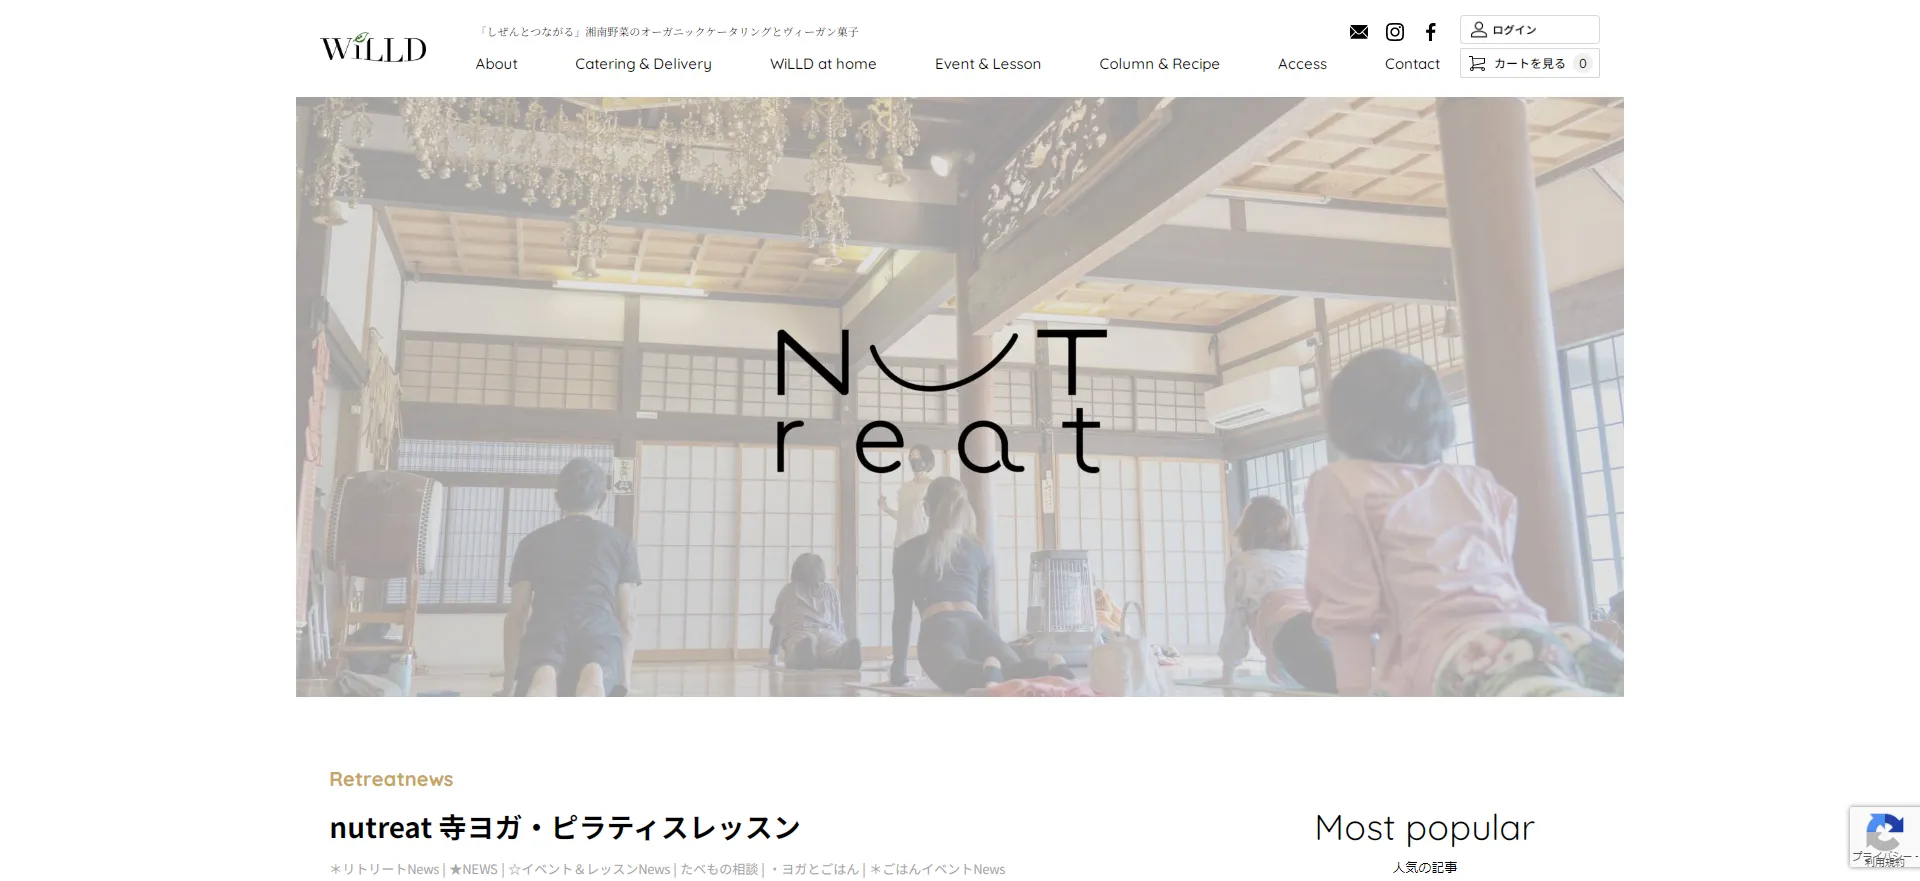The image size is (1920, 881).
Task: Click the ログイン login button
Action: tap(1528, 30)
